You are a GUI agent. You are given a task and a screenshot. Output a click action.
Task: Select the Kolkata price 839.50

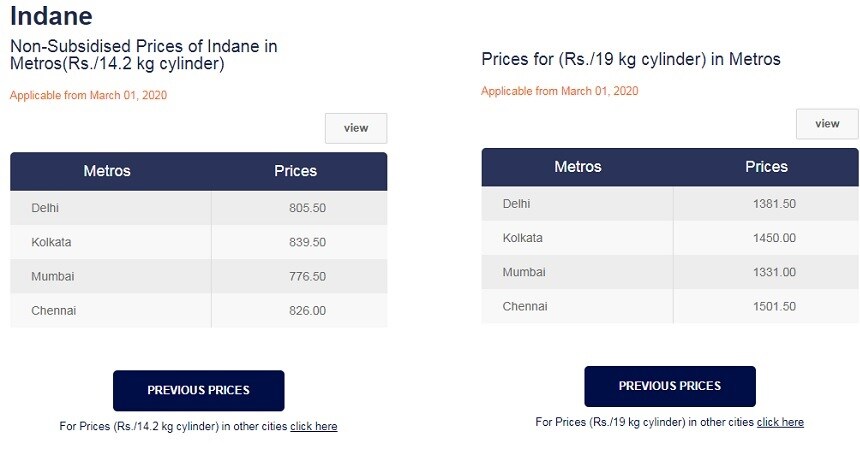tap(307, 242)
